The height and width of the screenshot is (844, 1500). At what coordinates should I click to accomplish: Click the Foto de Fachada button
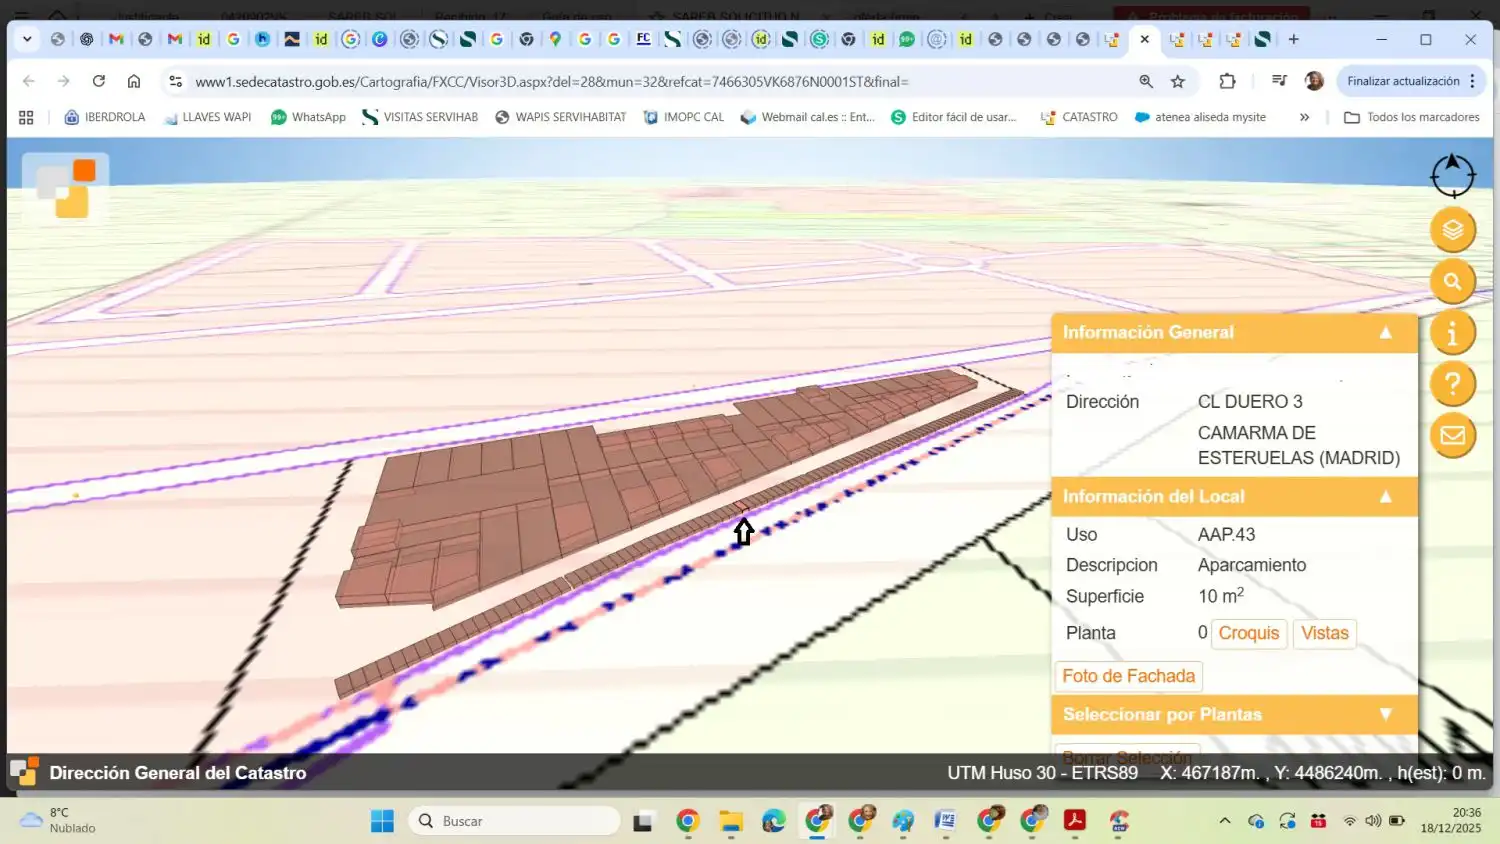point(1128,676)
